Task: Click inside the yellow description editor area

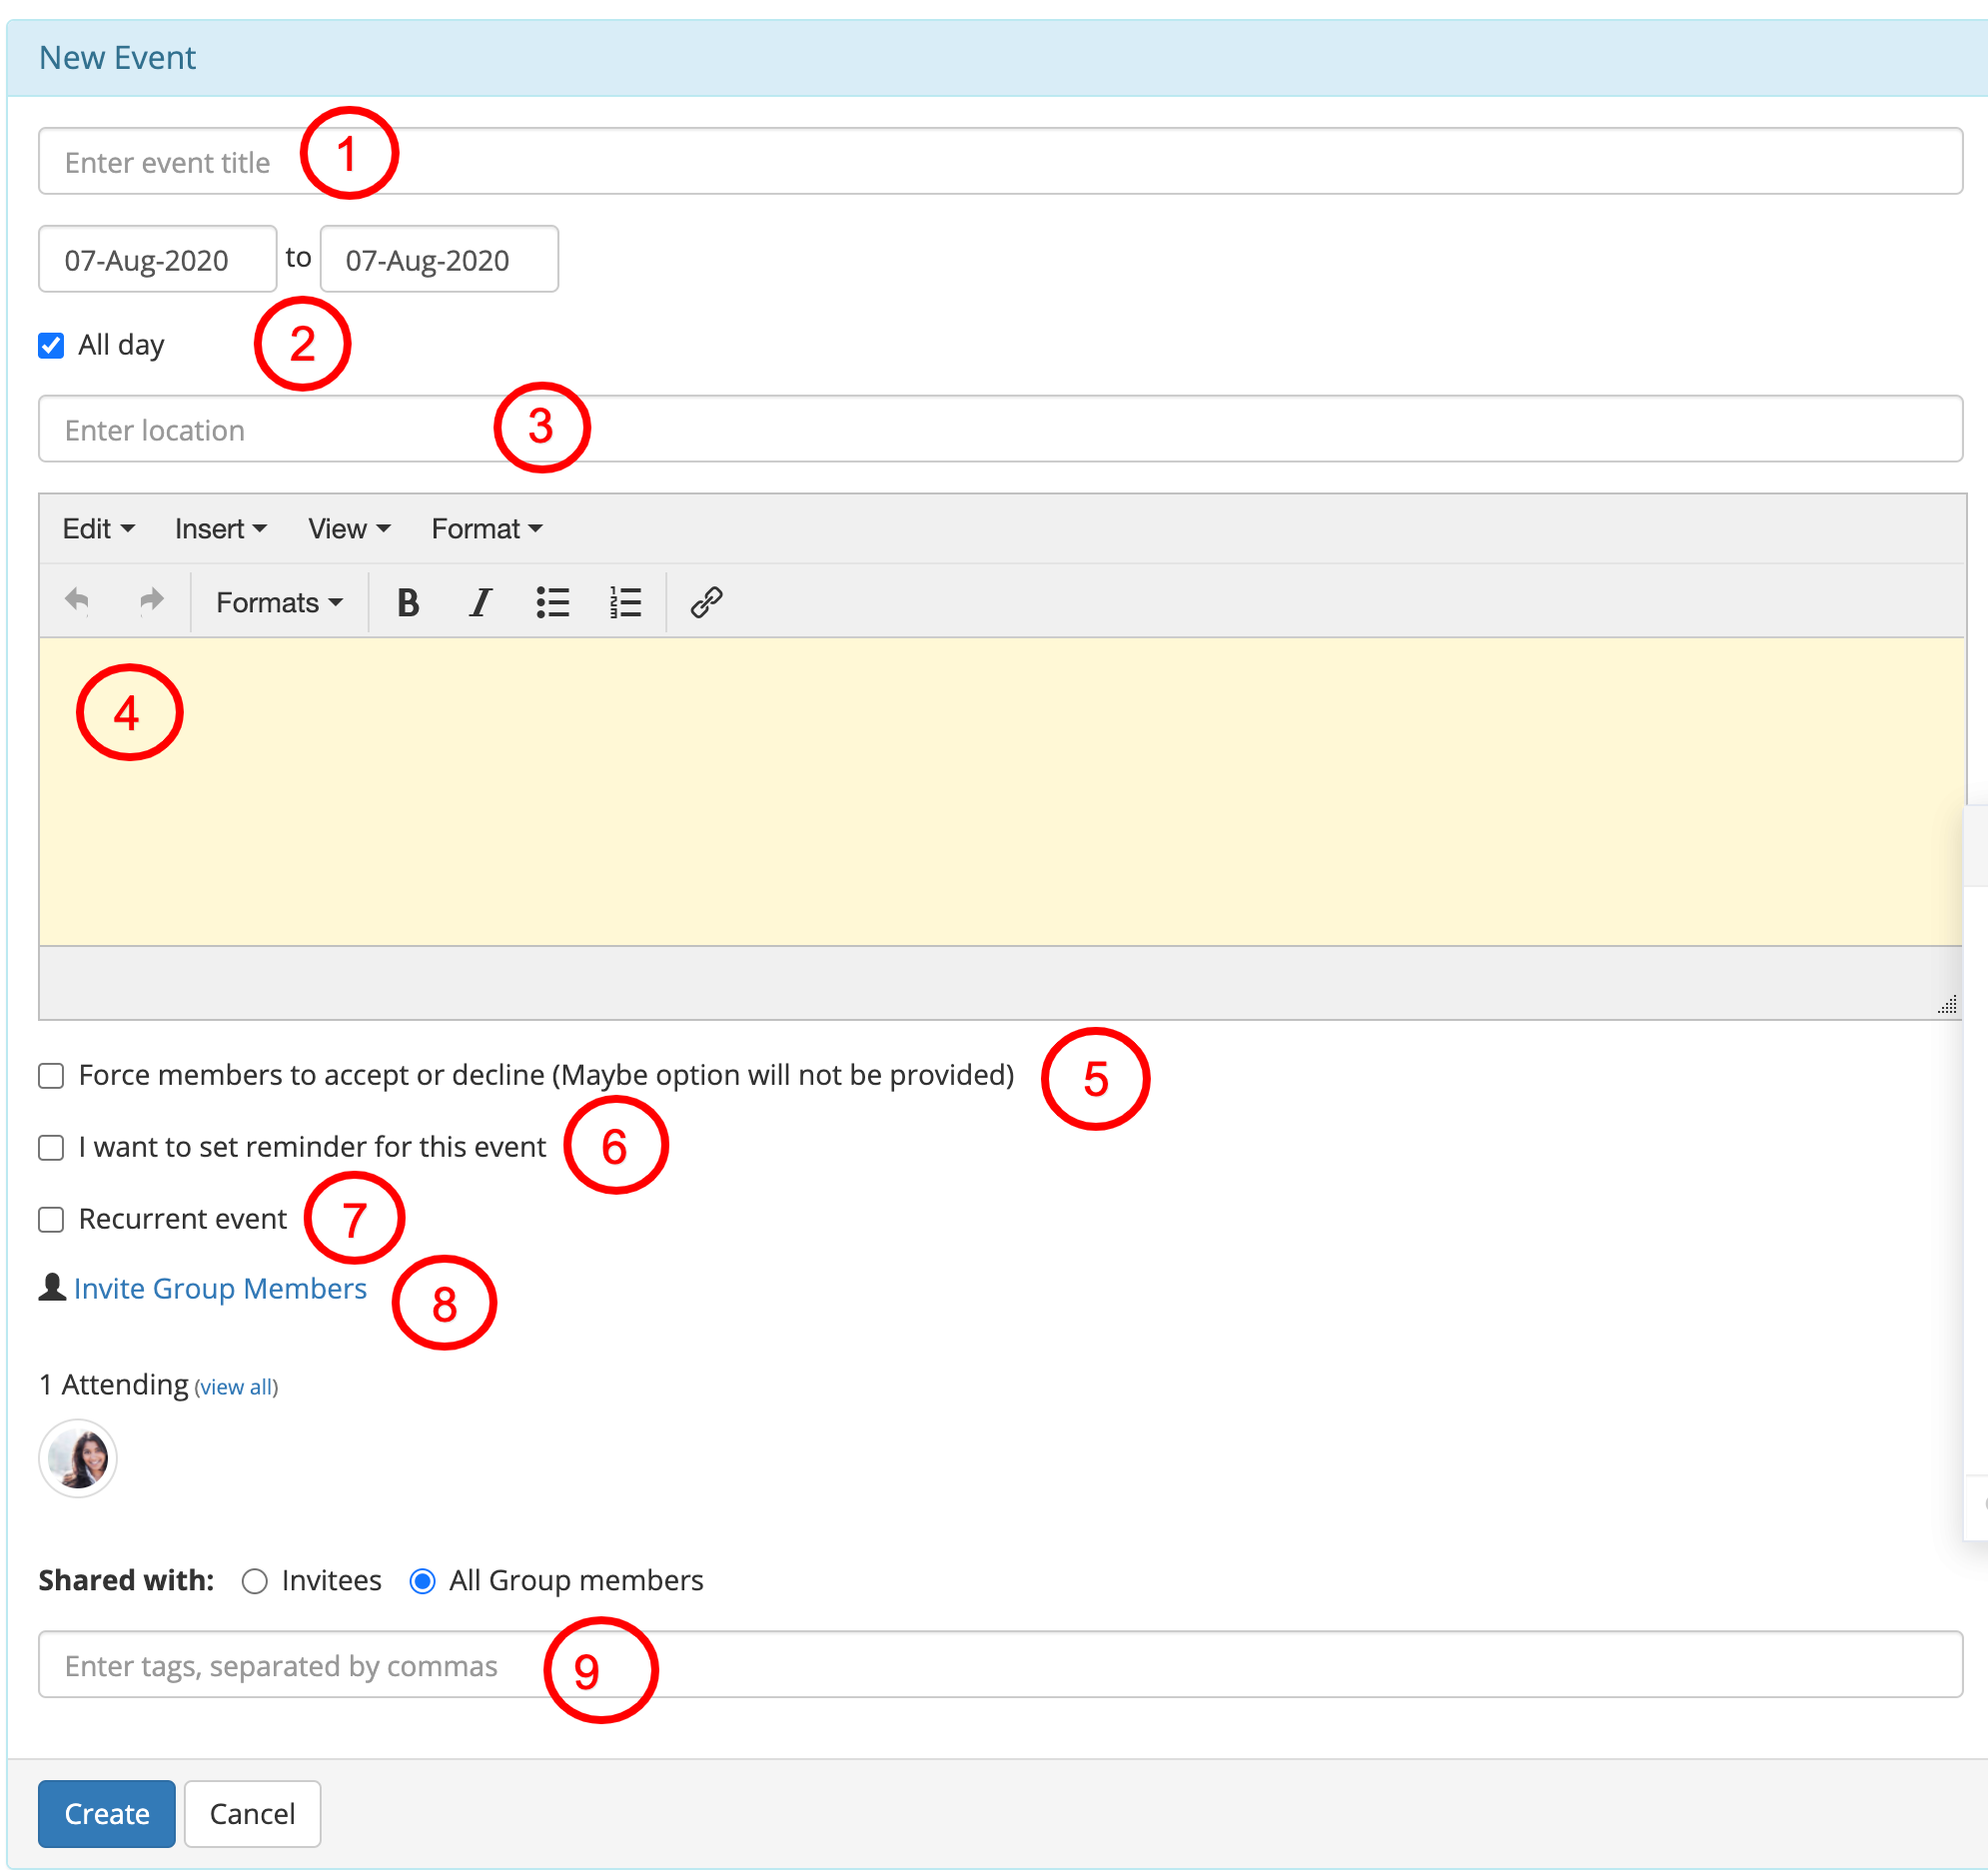Action: (1000, 792)
